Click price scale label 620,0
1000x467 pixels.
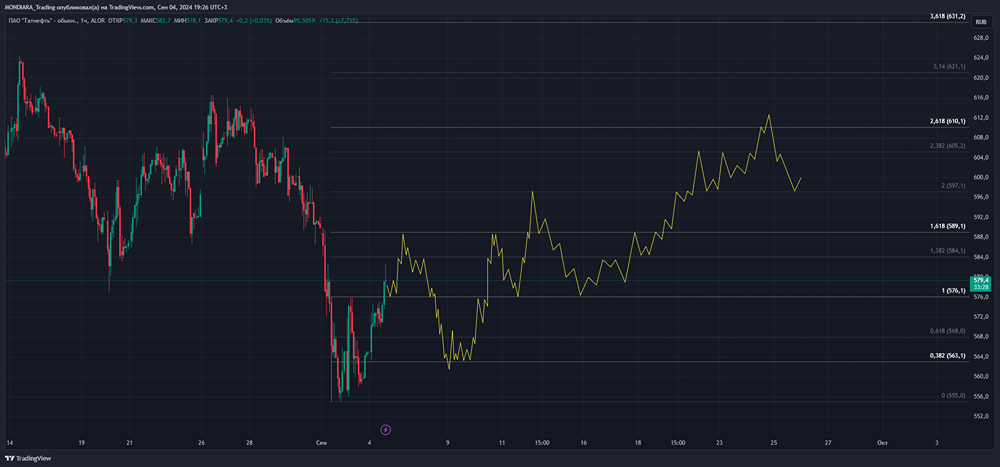[x=979, y=78]
